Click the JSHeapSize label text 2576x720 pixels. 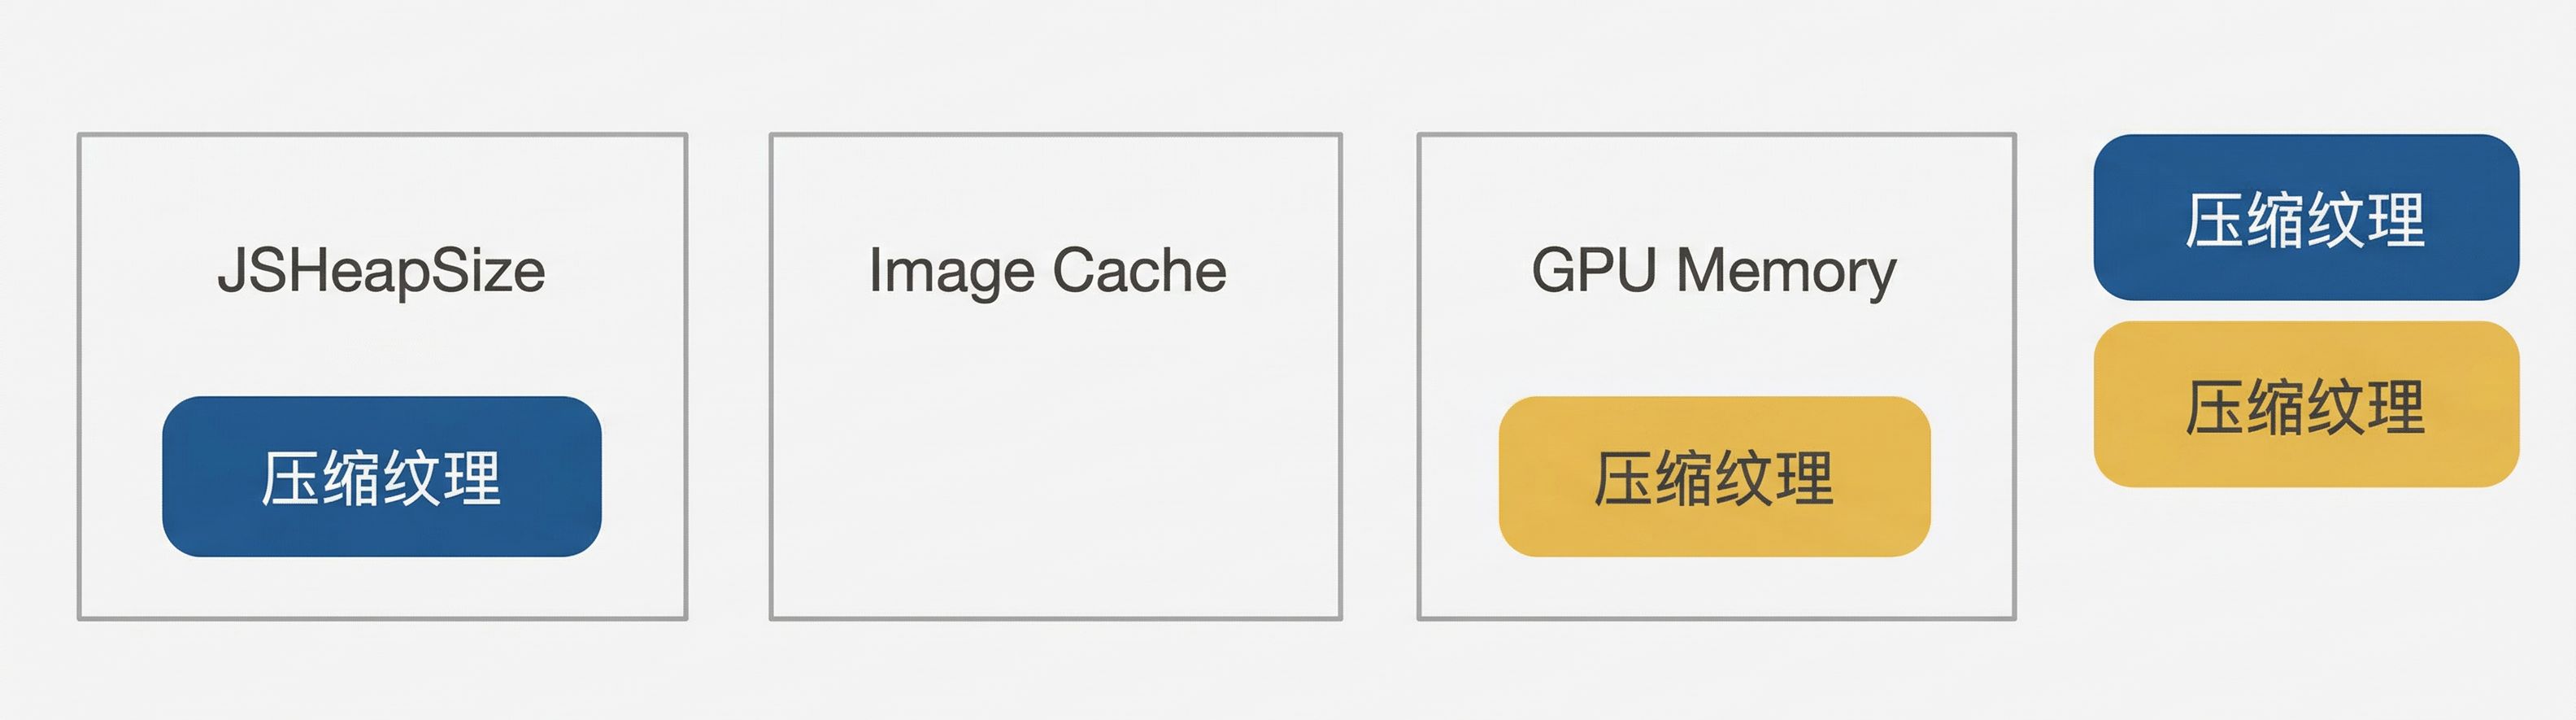[x=381, y=271]
